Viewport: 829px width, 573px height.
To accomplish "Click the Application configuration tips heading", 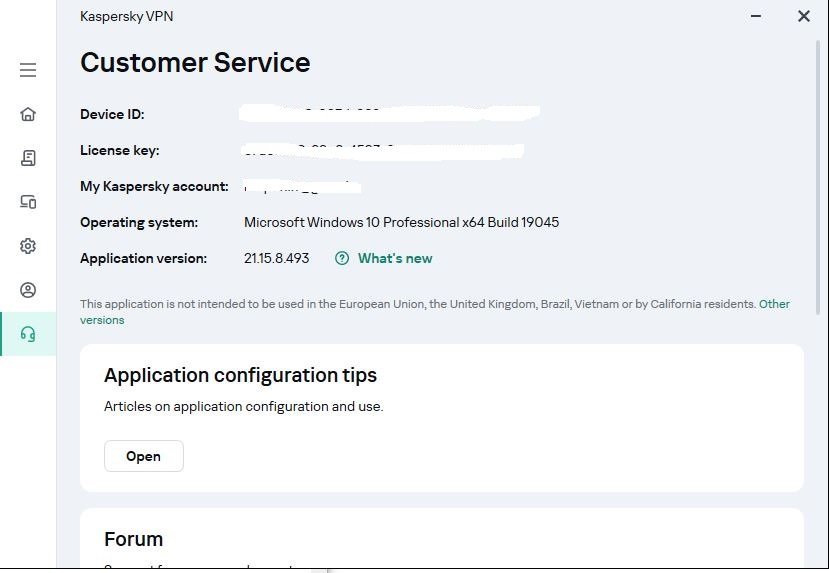I will pos(240,376).
